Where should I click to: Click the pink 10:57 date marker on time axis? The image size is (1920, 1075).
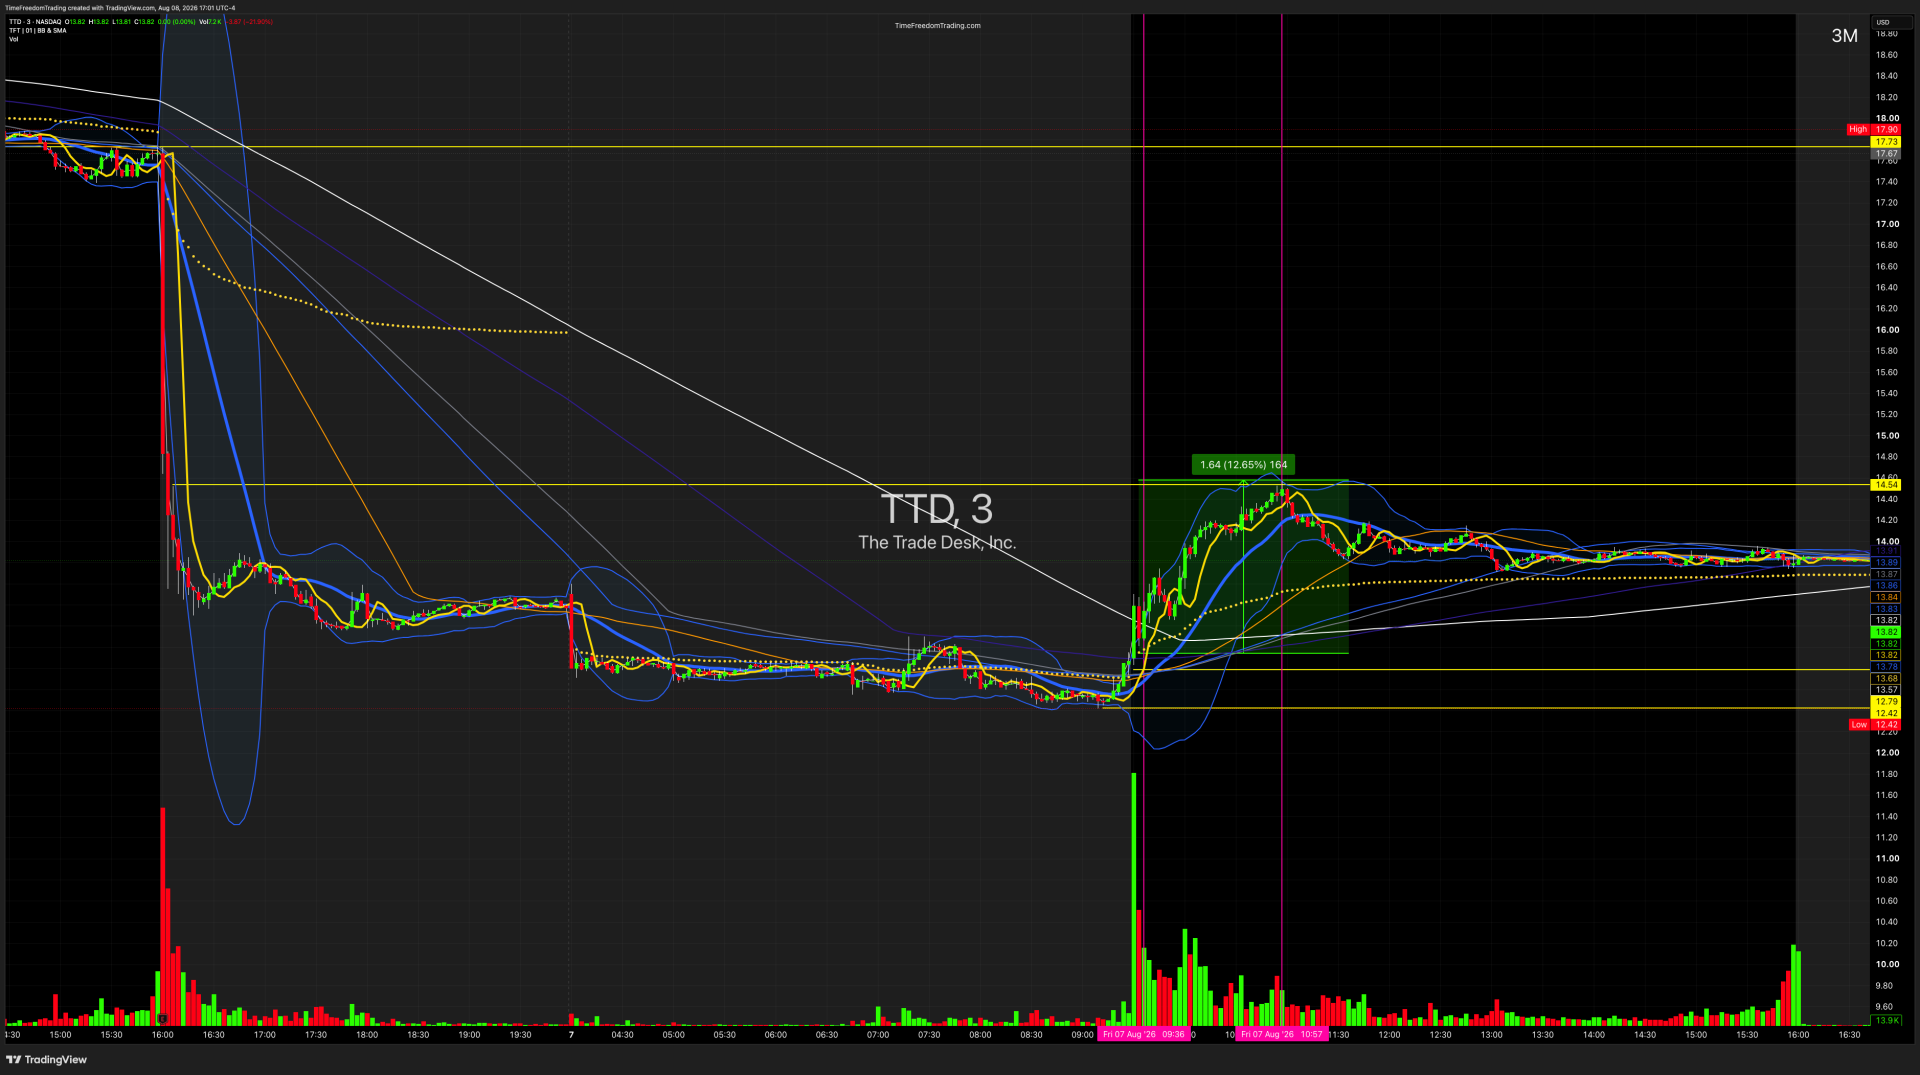[1281, 1035]
